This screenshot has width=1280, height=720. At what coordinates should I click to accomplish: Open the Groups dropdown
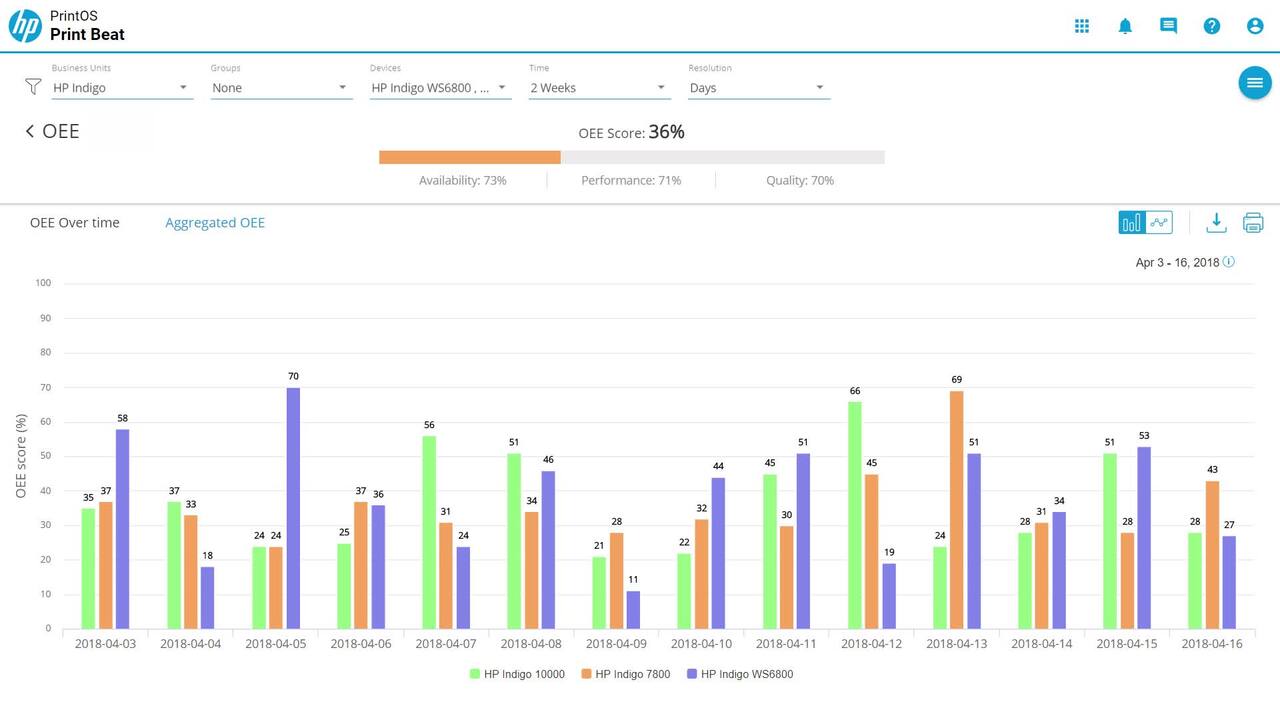(x=281, y=88)
